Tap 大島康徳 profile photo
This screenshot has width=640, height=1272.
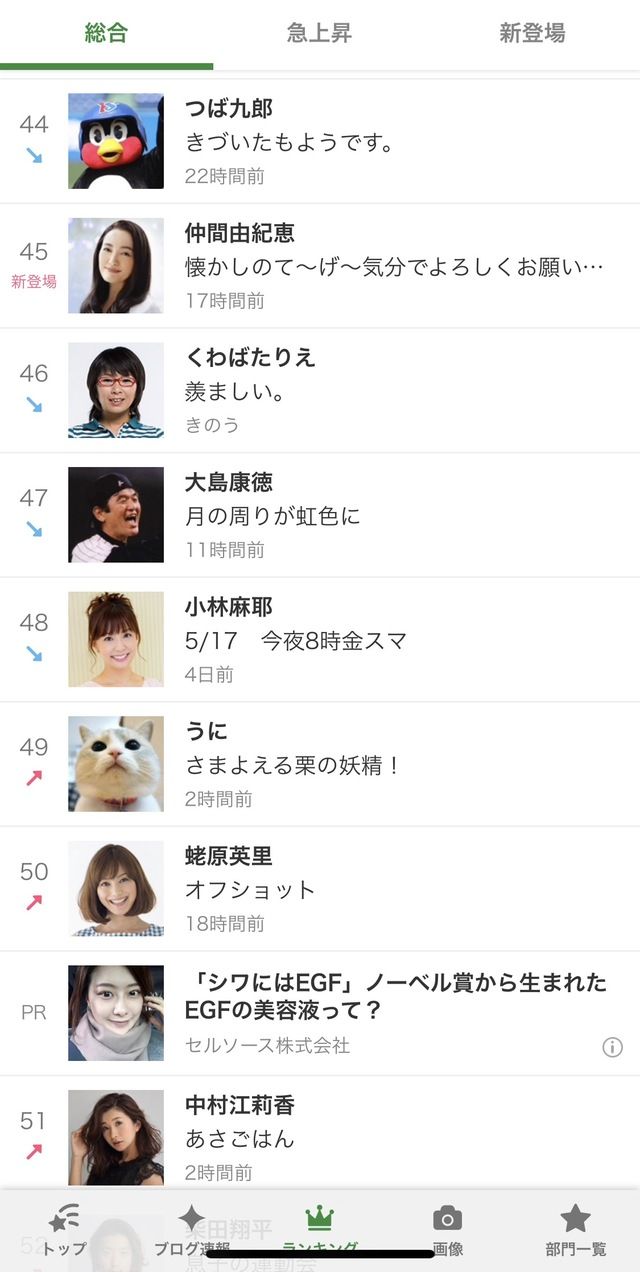pos(116,514)
